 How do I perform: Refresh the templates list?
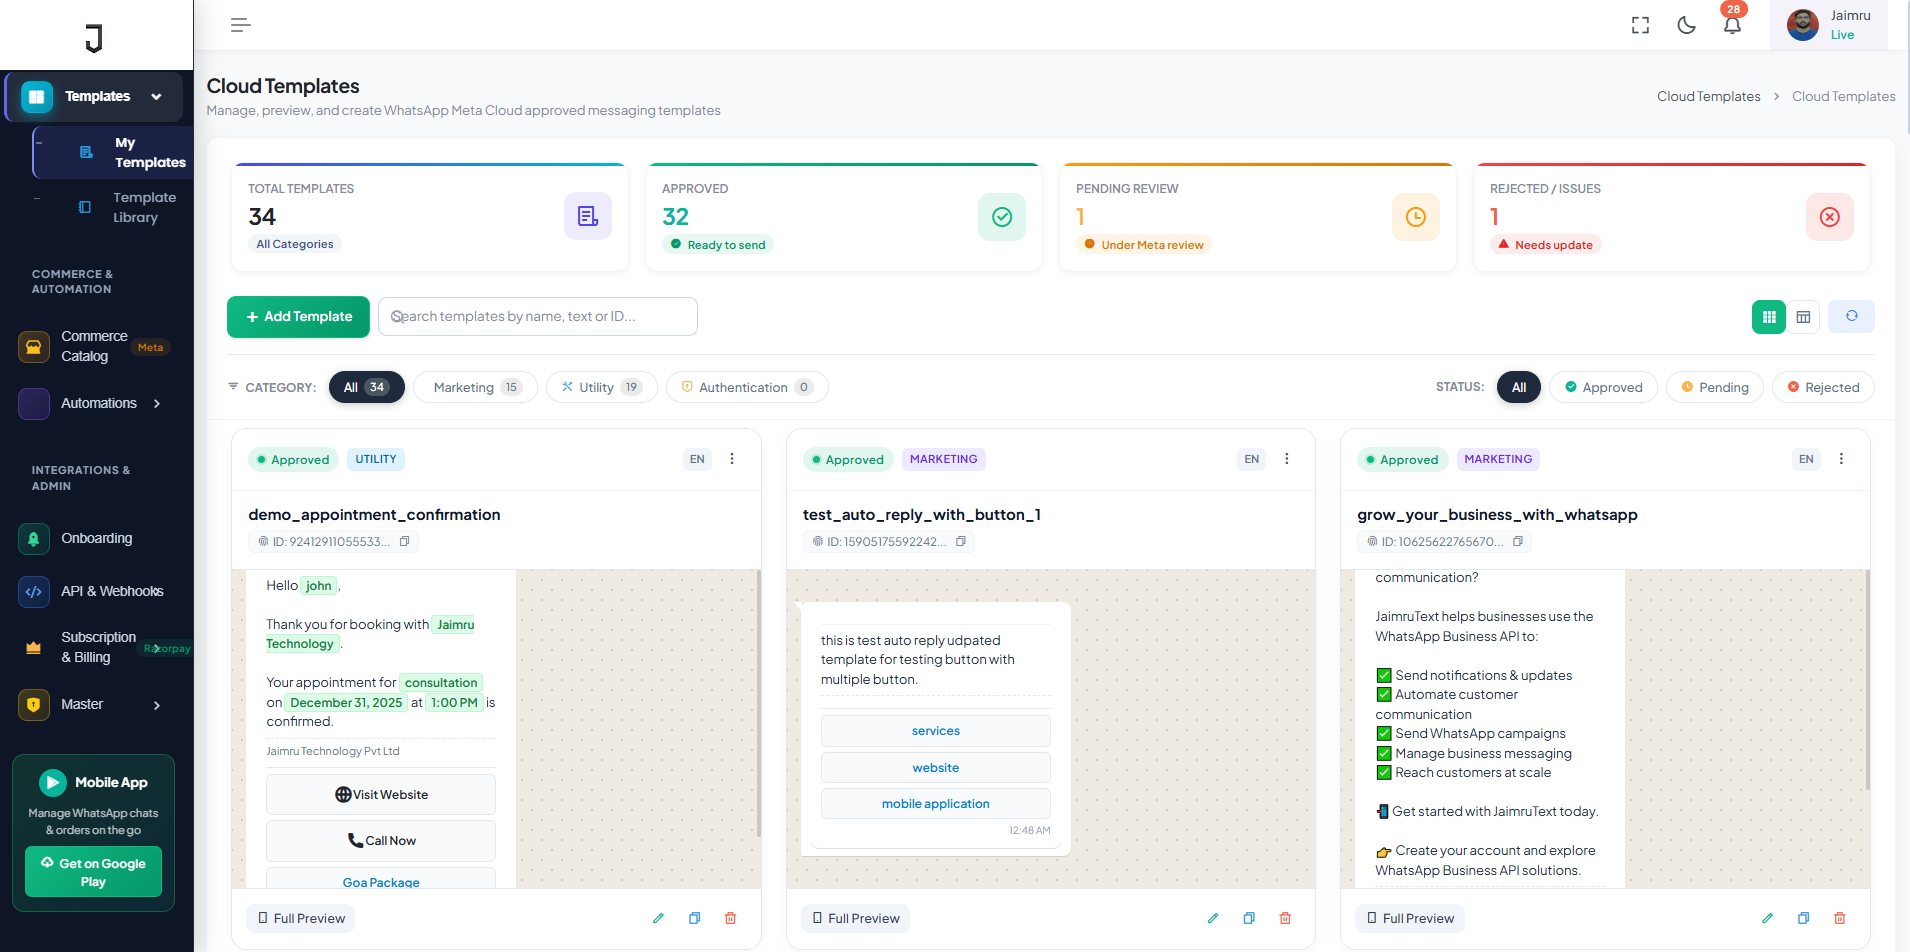click(x=1851, y=316)
